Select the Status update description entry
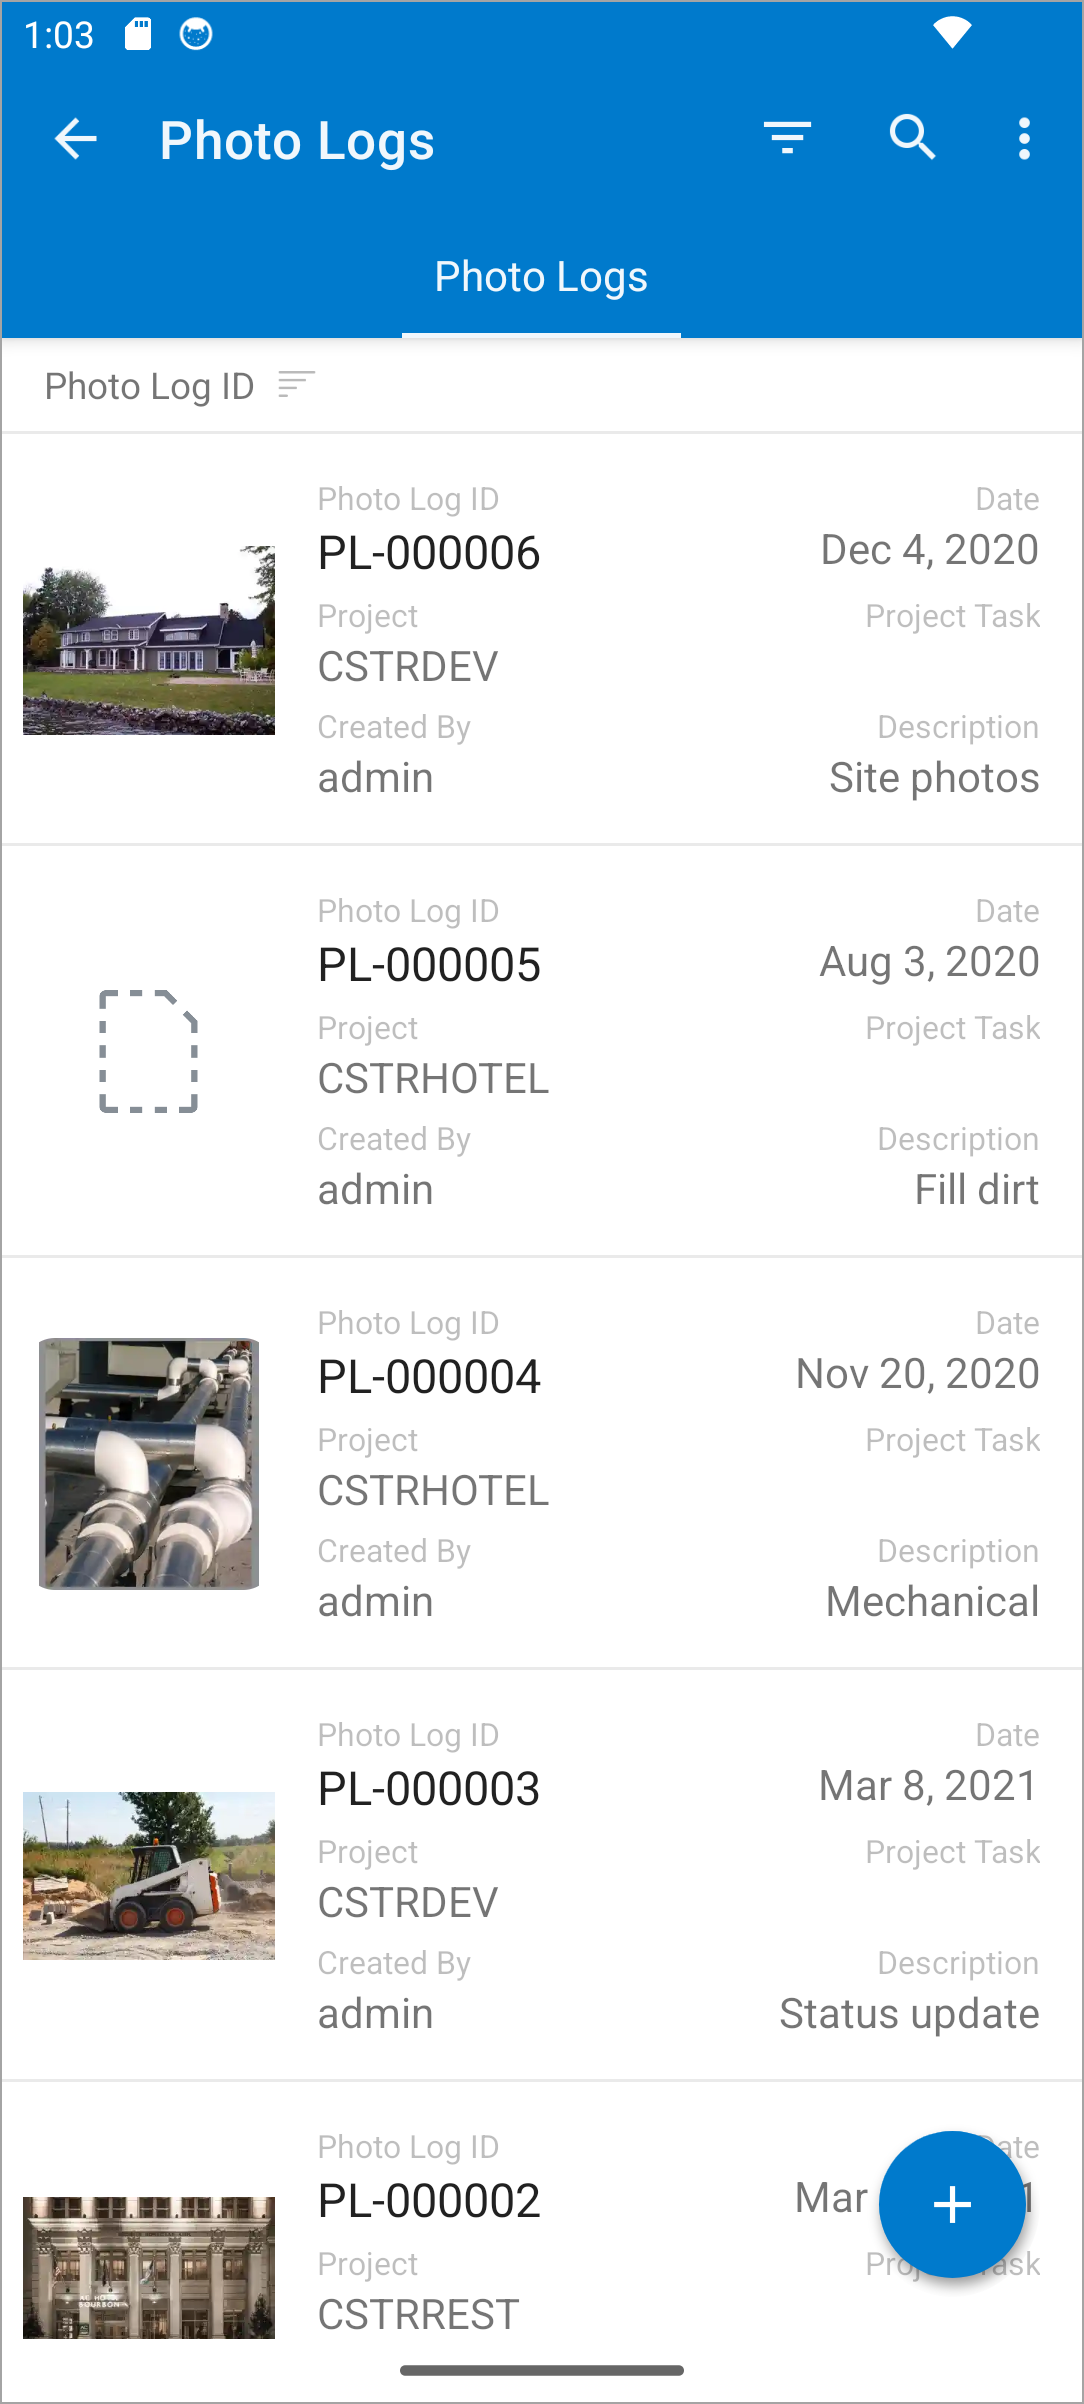Image resolution: width=1084 pixels, height=2404 pixels. click(x=909, y=2014)
